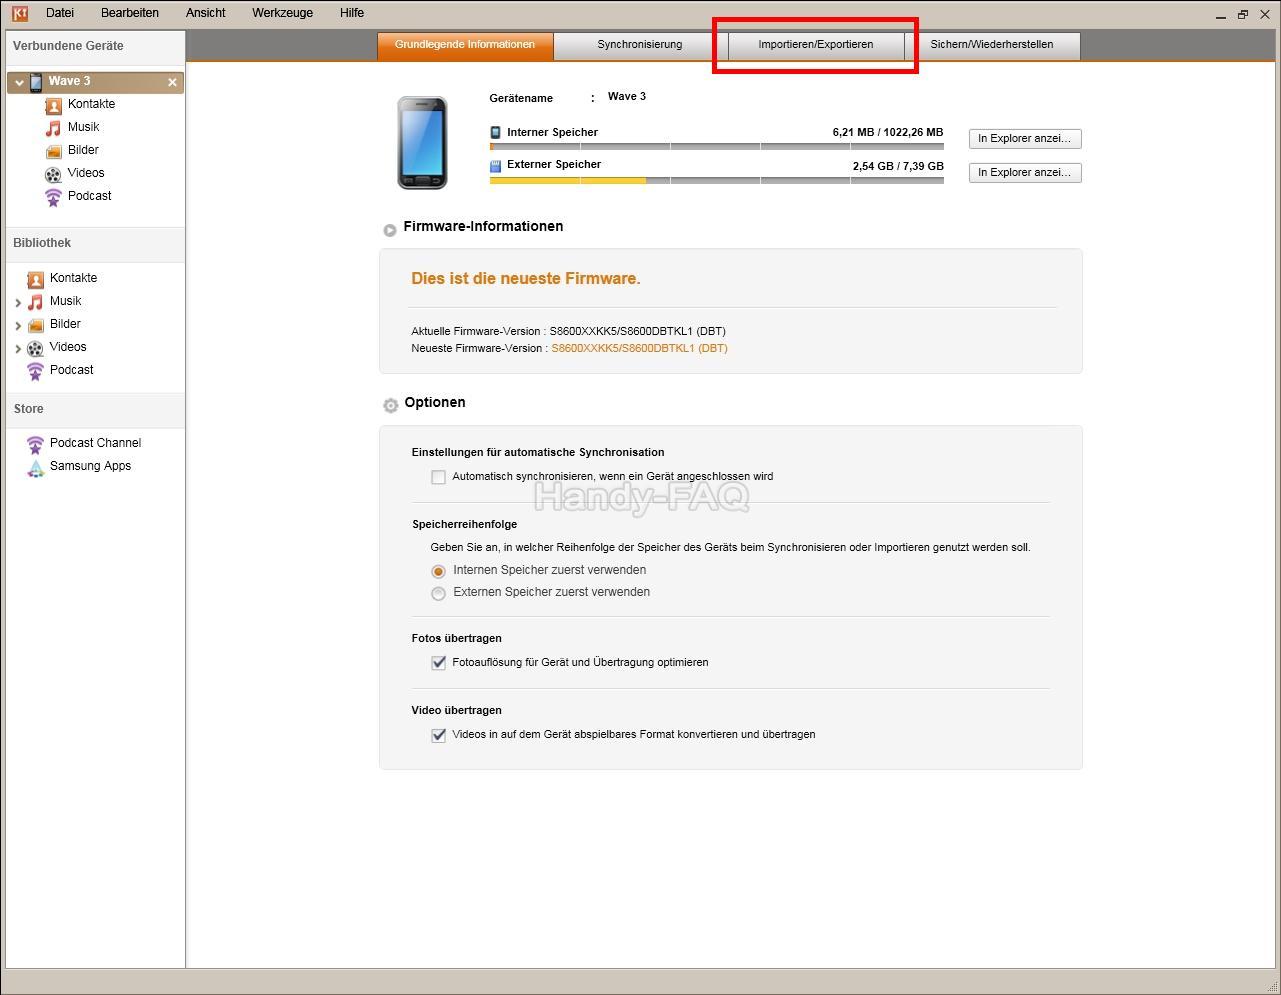This screenshot has height=995, width=1281.
Task: Open device Podcast icon under Wave 3
Action: (53, 197)
